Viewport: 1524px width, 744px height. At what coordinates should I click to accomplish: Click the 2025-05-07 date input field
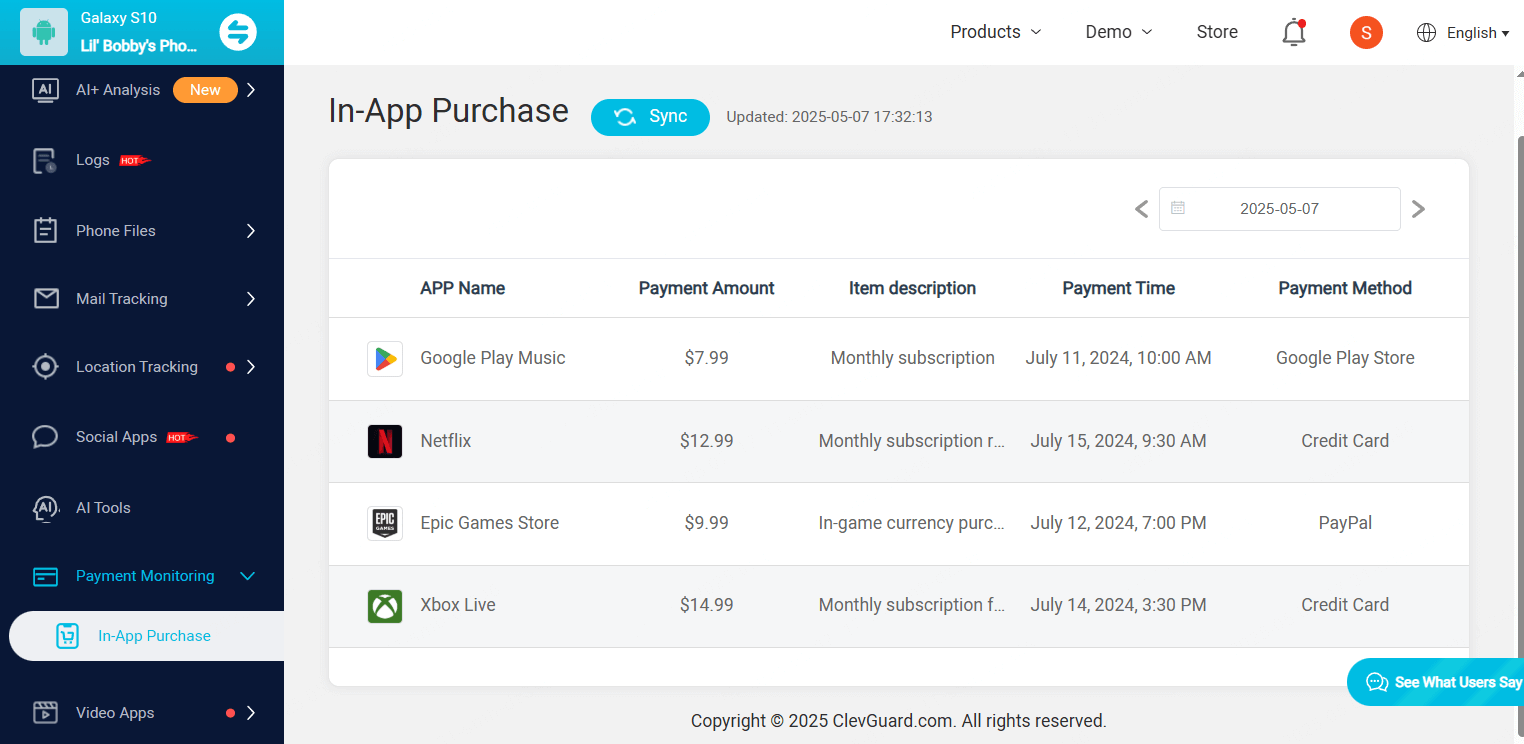pos(1279,209)
